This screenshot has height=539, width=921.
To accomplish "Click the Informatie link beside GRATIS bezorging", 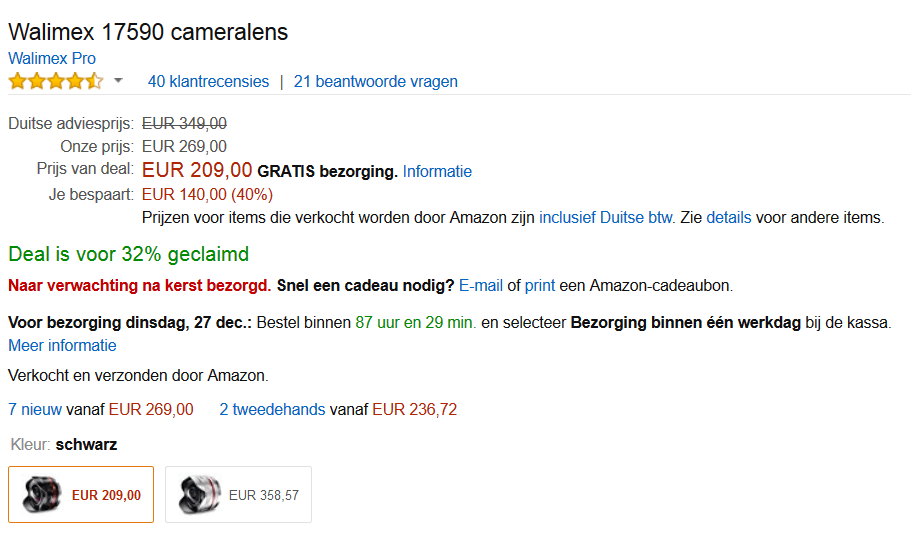I will [x=437, y=171].
